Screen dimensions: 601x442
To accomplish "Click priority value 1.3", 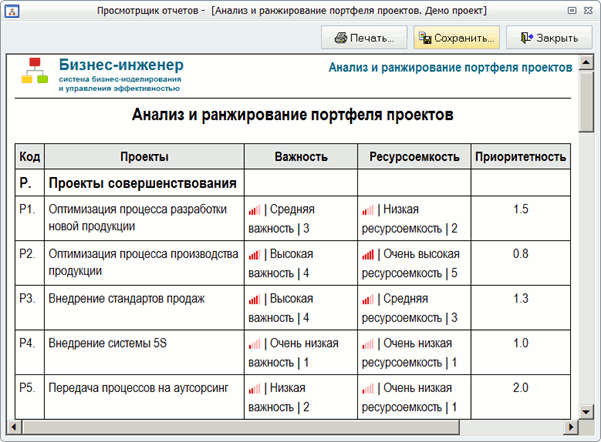I will click(x=521, y=298).
